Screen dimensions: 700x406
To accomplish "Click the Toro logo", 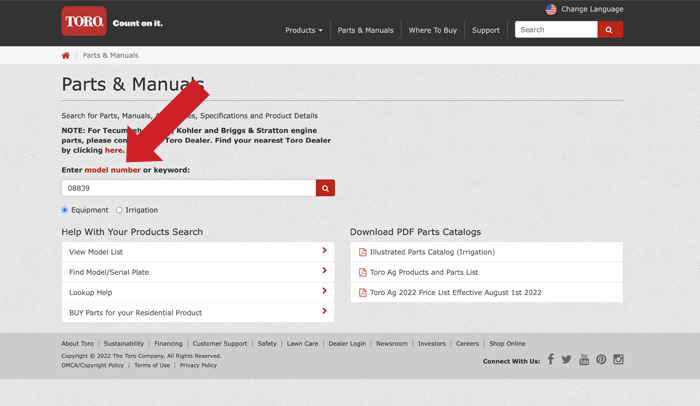I will click(x=84, y=21).
